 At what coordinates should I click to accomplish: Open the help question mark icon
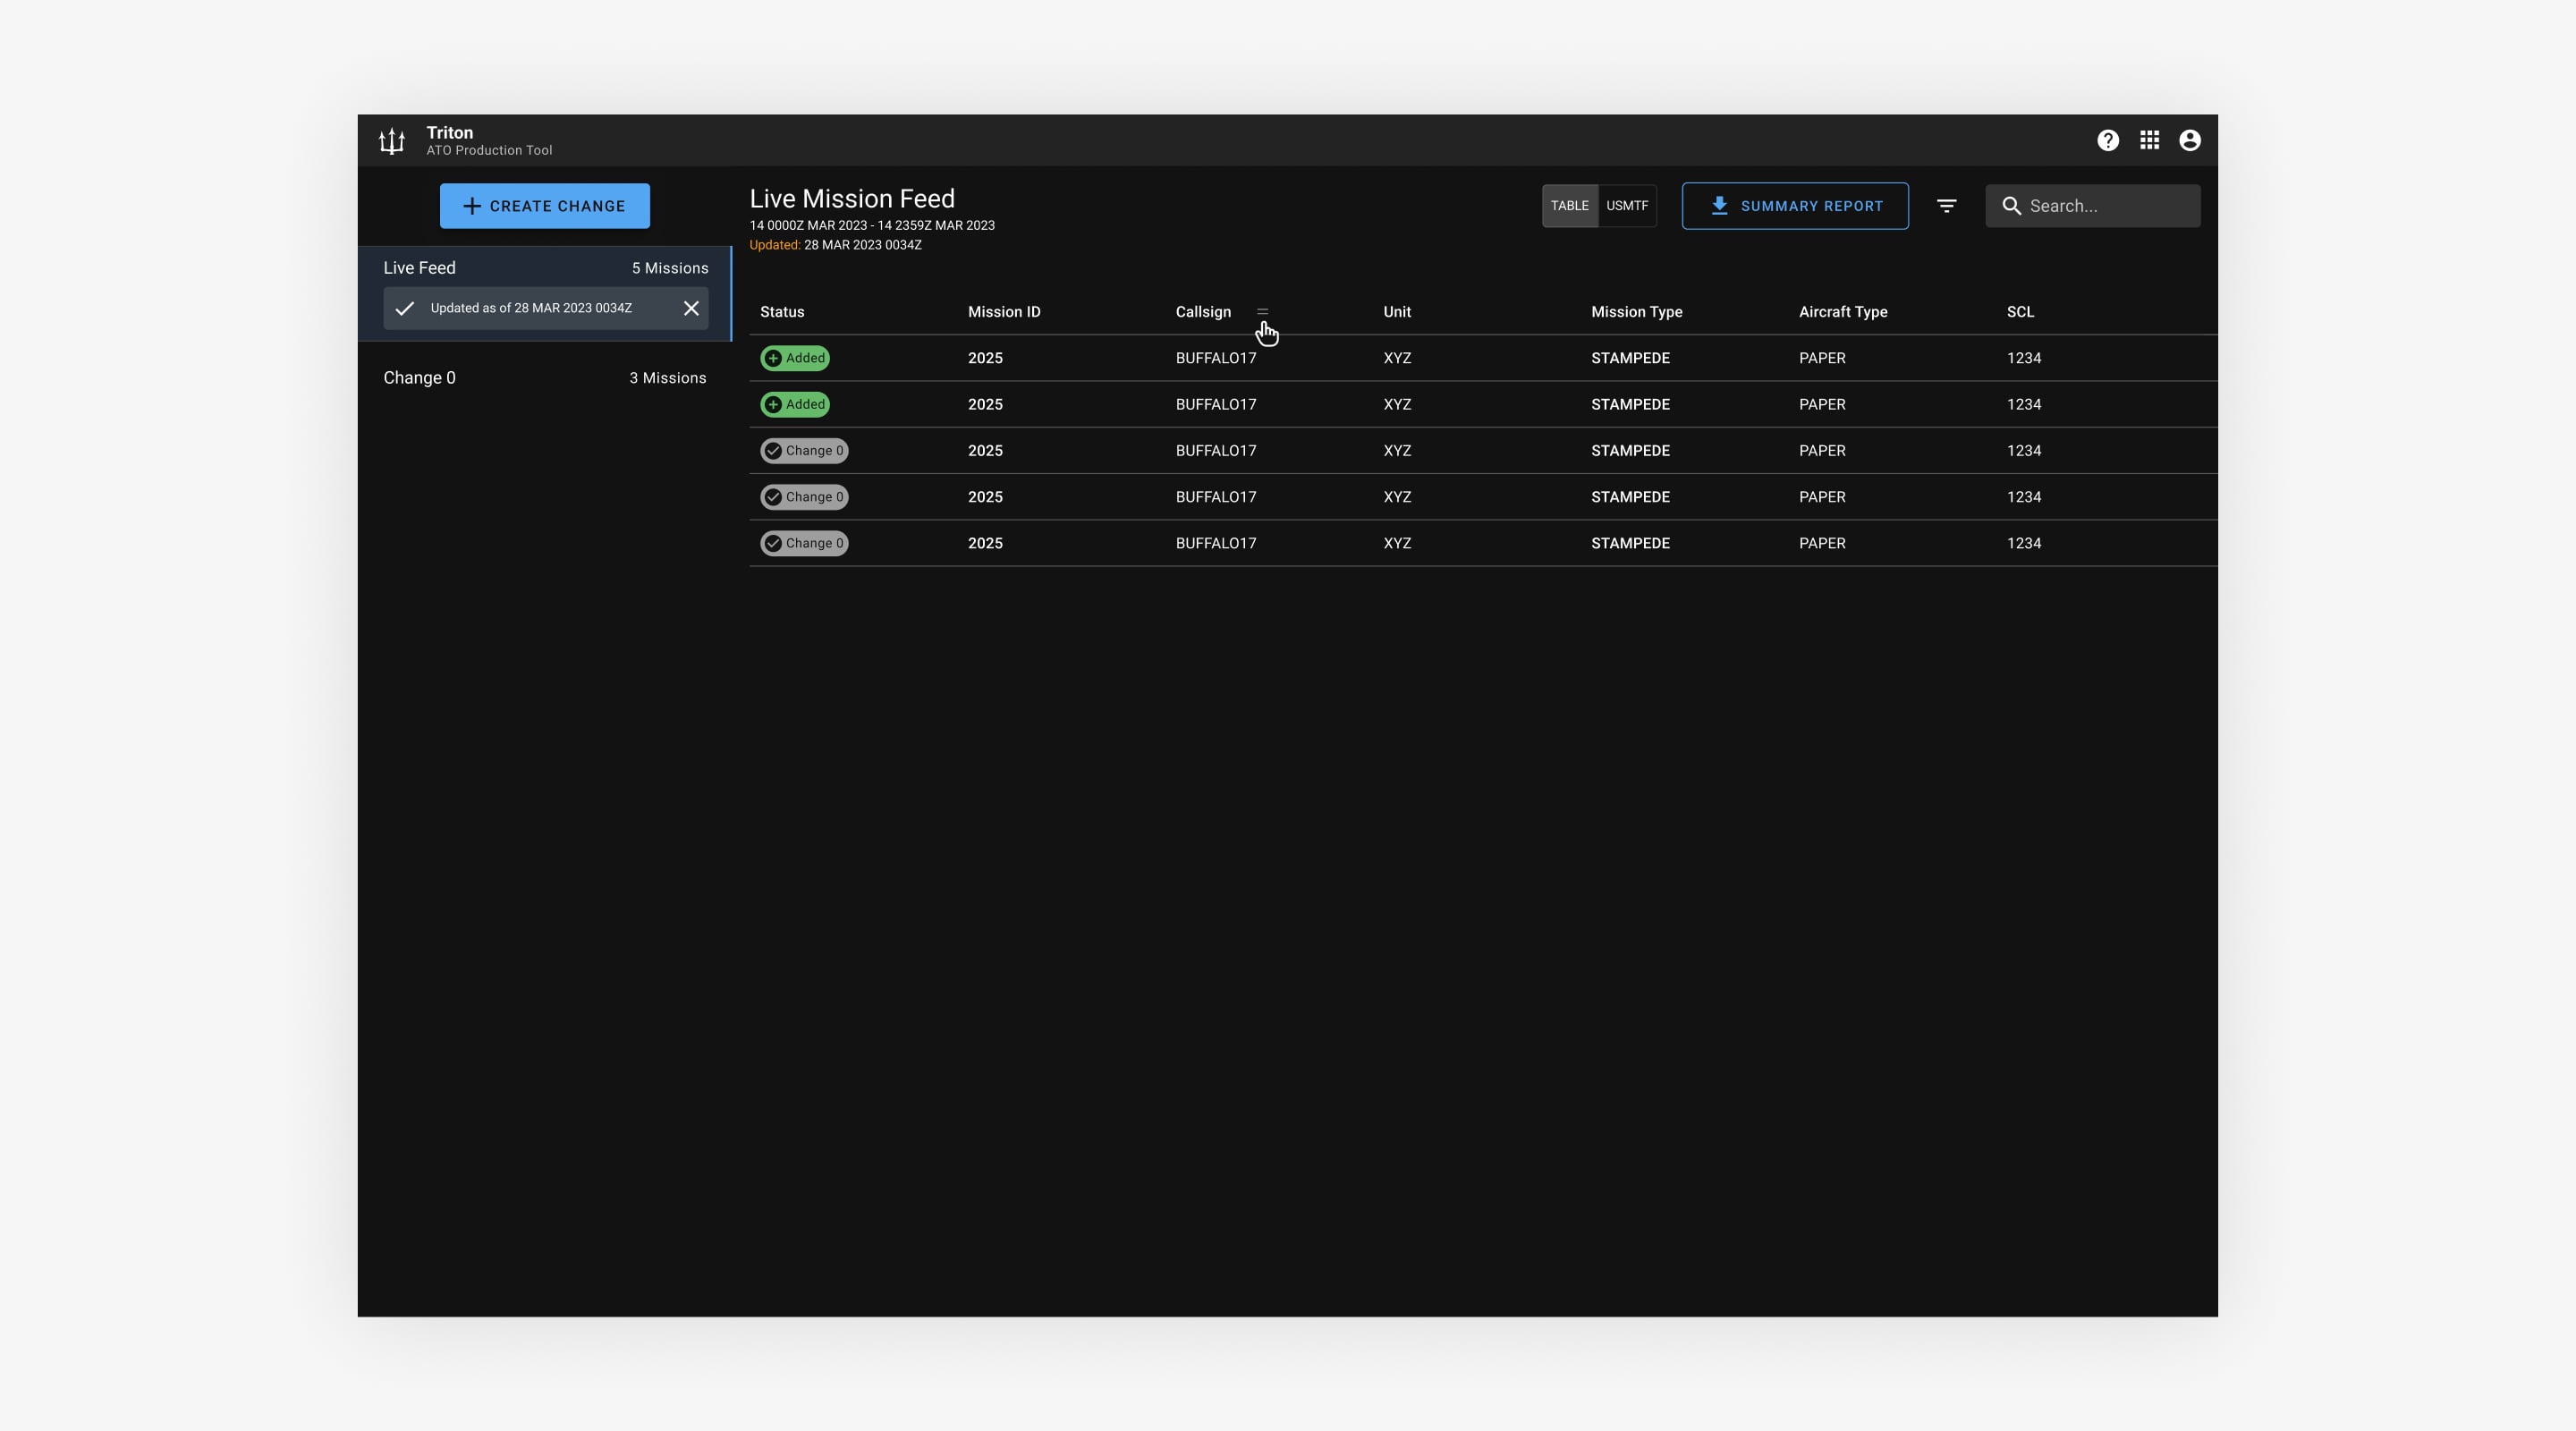pos(2108,141)
